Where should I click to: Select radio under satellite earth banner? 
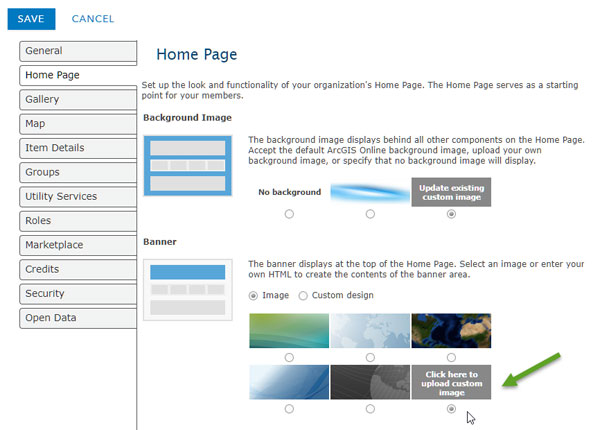451,357
